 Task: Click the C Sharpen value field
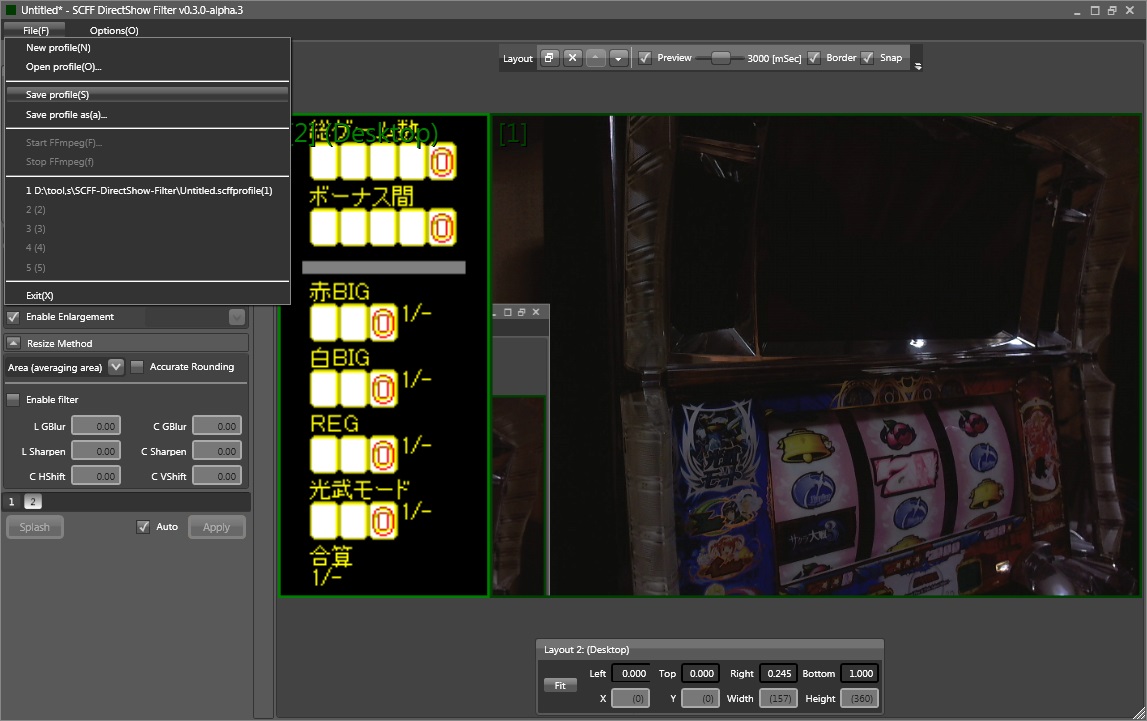click(x=217, y=451)
